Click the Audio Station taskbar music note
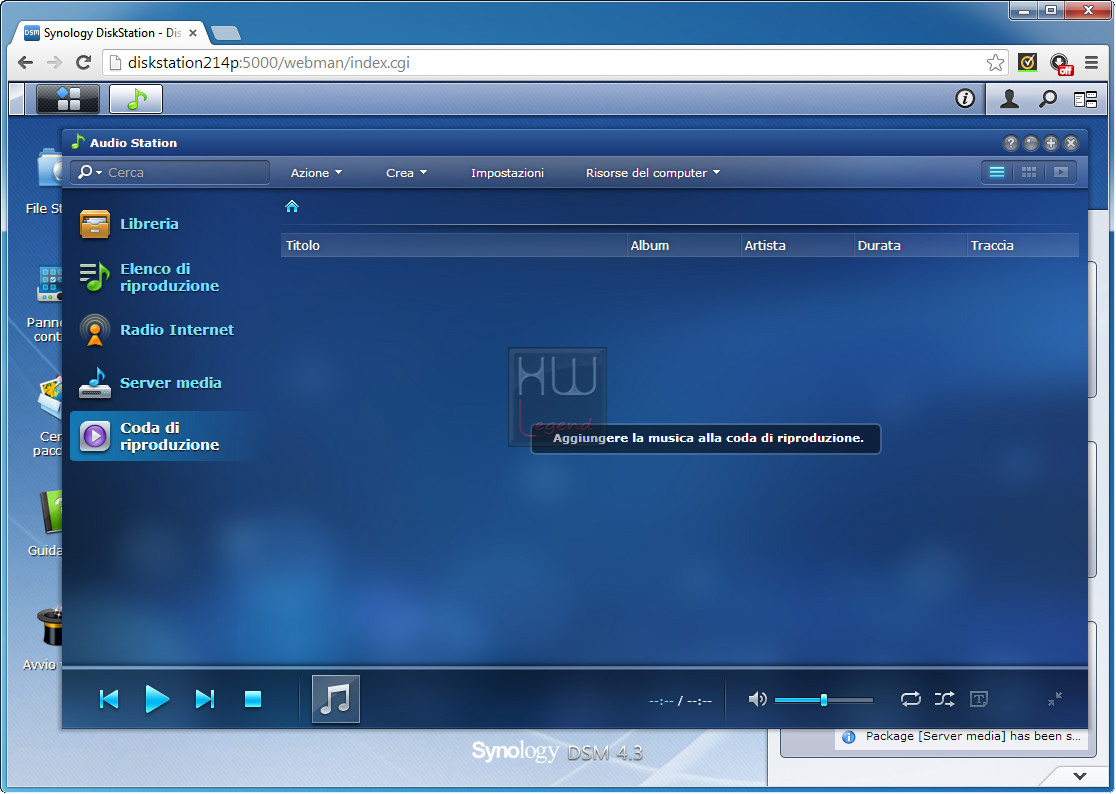The image size is (1116, 794). pyautogui.click(x=136, y=99)
